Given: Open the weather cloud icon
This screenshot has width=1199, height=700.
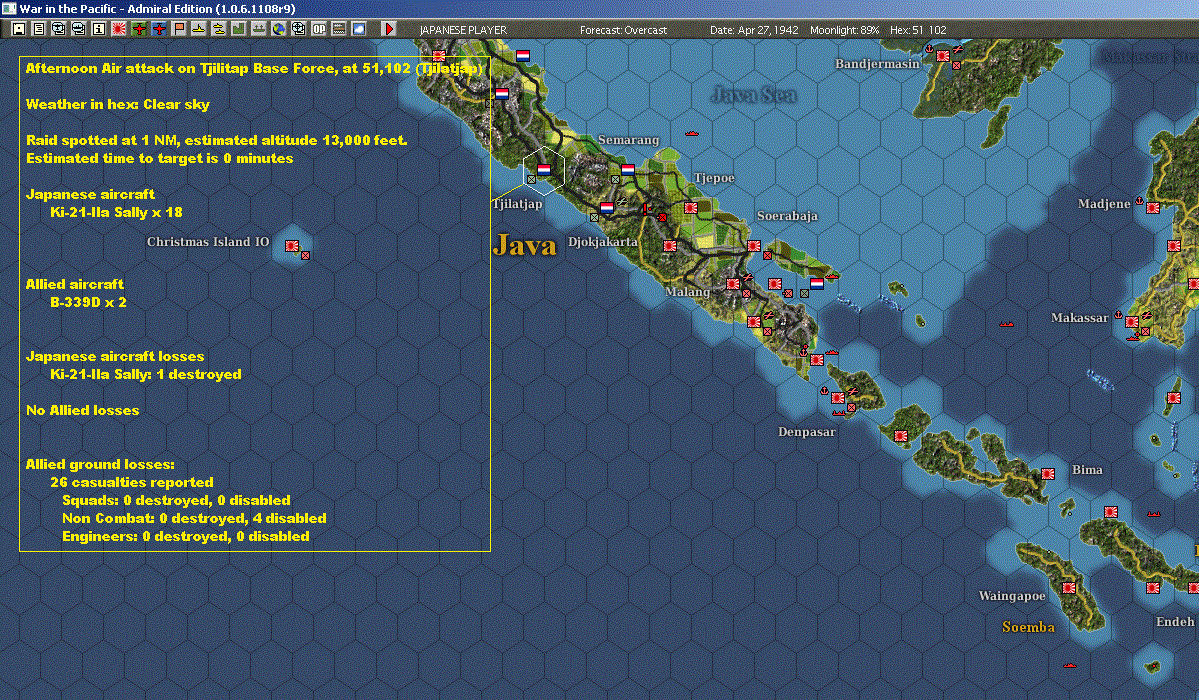Looking at the screenshot, I should click(x=359, y=29).
